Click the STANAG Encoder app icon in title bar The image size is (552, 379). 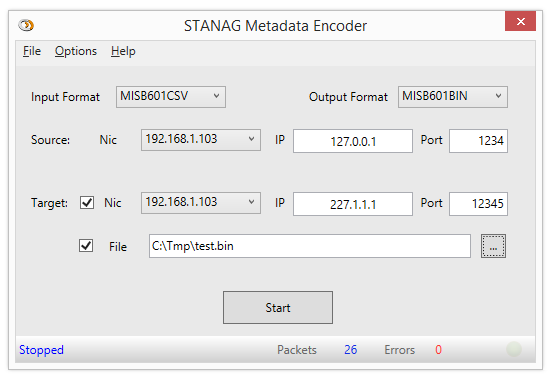pyautogui.click(x=26, y=25)
